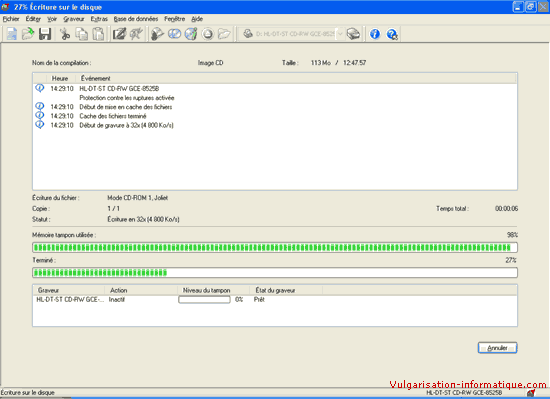Screen dimensions: 550x399
Task: Open the Fenêtre menu
Action: [x=174, y=19]
